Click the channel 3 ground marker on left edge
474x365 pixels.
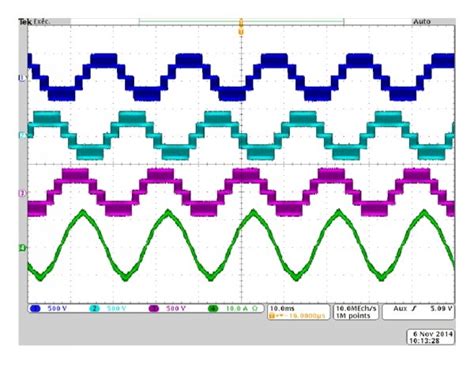pyautogui.click(x=23, y=193)
